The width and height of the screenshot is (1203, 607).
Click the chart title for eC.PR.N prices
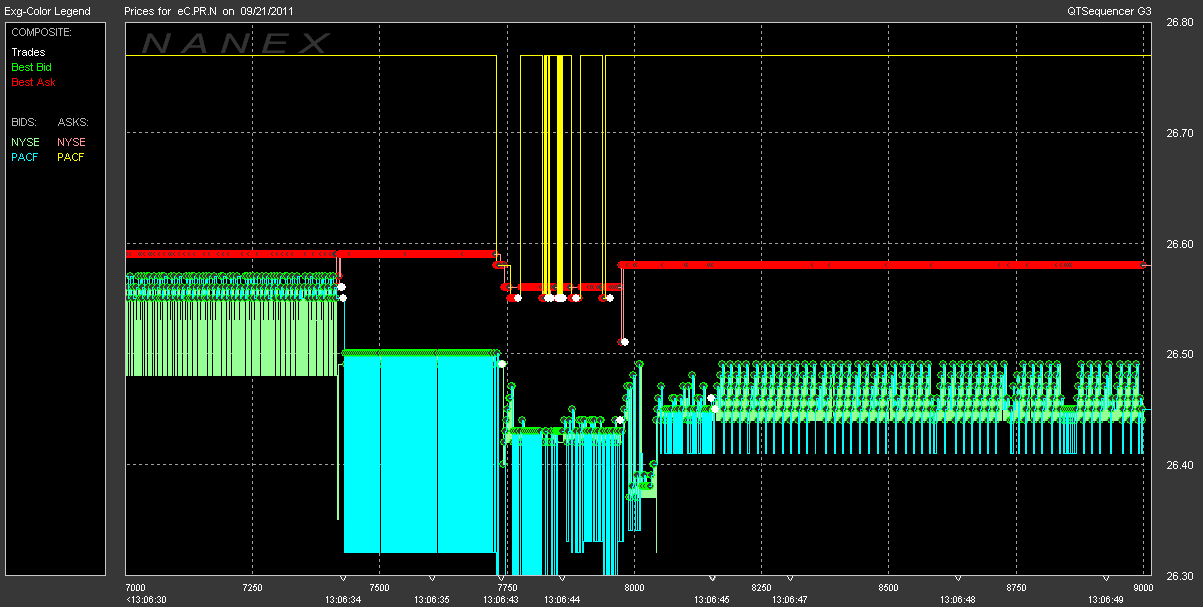click(208, 11)
